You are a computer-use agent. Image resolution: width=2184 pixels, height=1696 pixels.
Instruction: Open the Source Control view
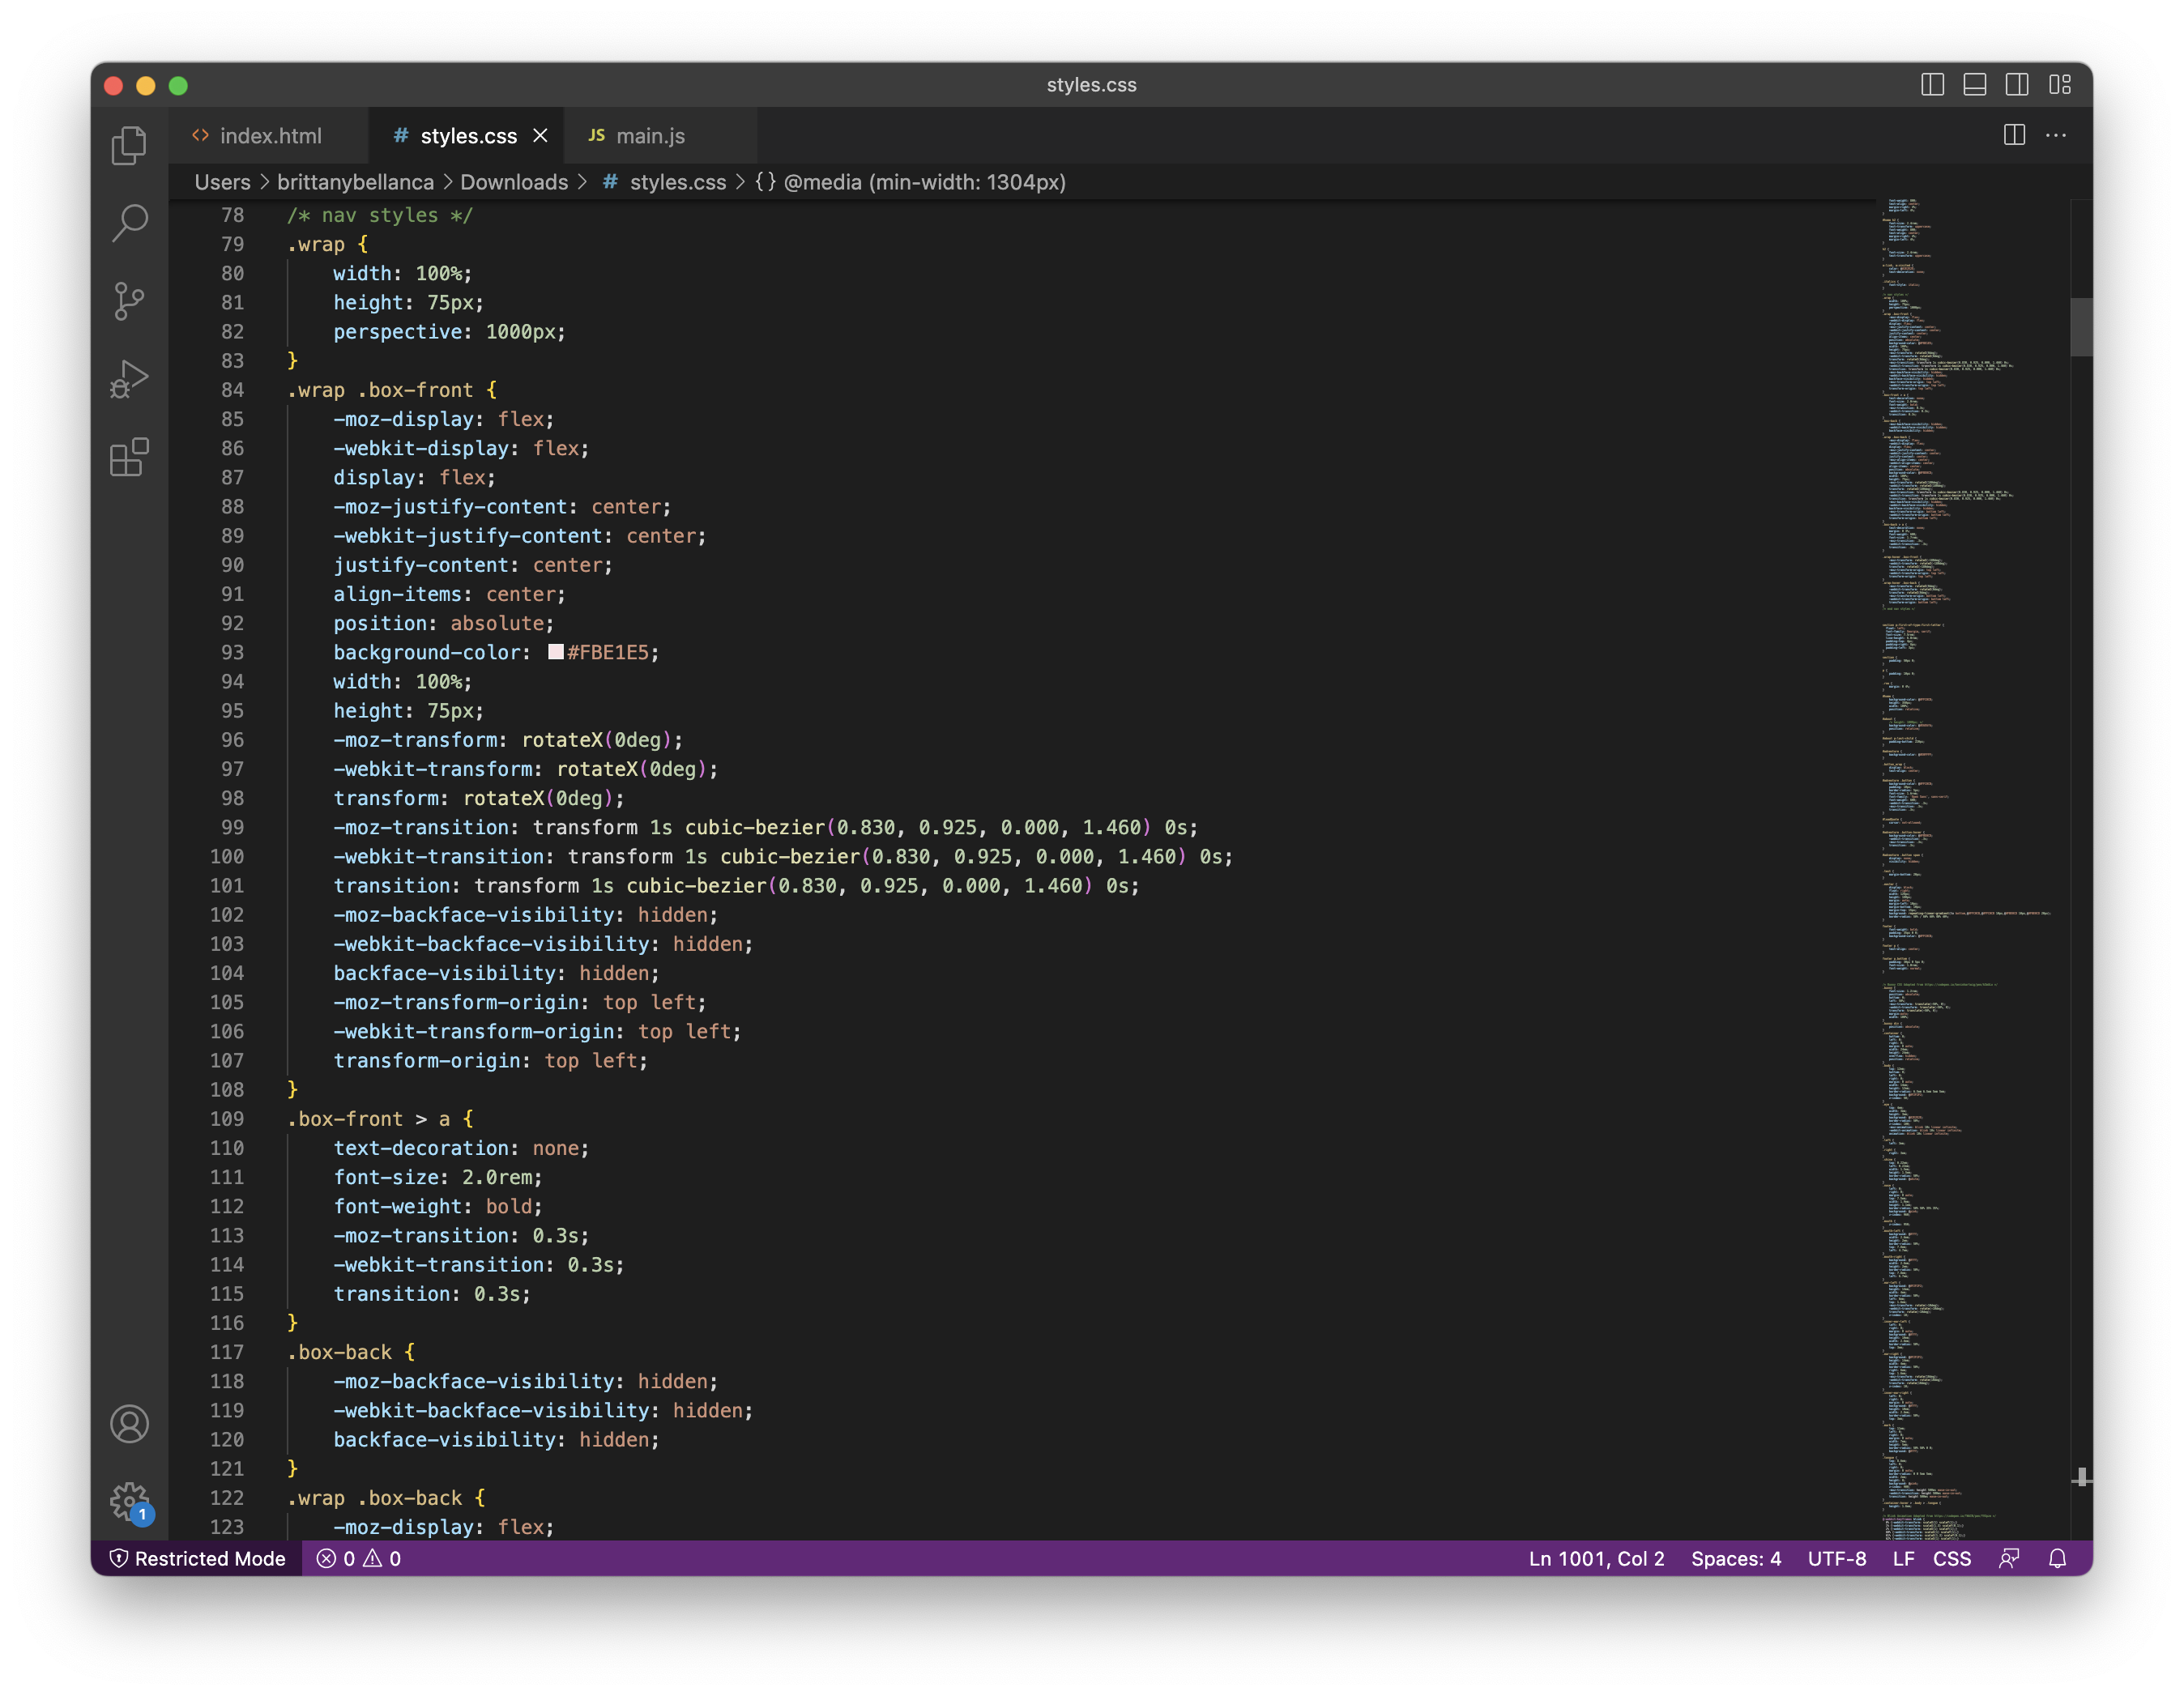(x=129, y=301)
